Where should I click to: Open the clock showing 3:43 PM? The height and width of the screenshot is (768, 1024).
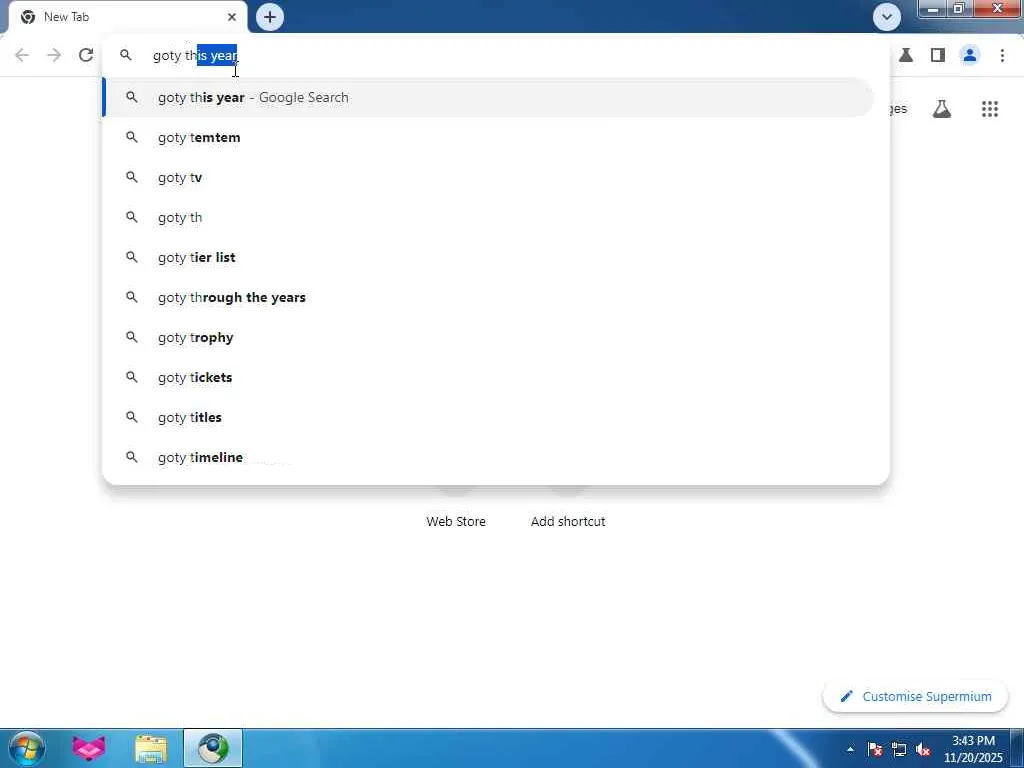point(973,749)
